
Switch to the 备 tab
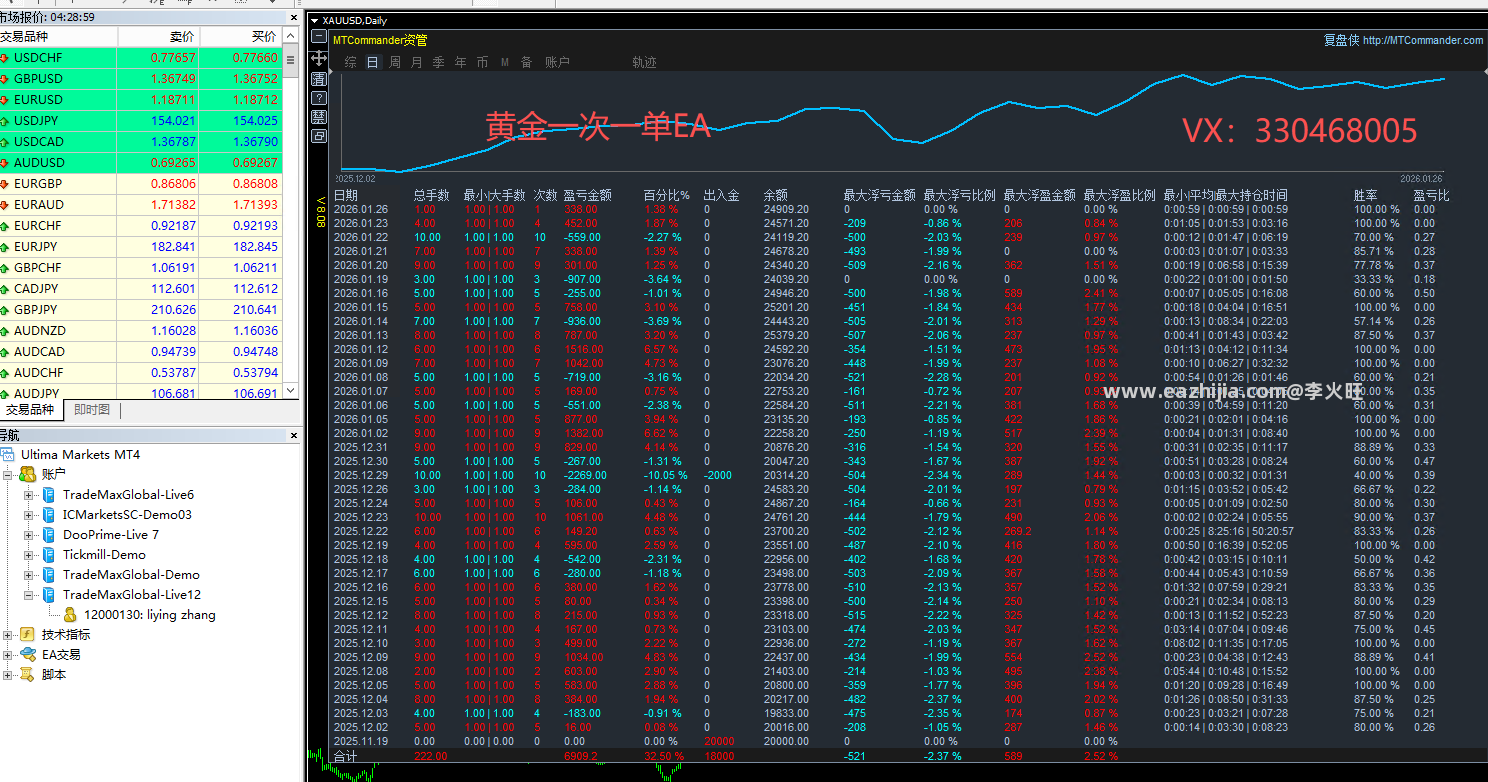click(x=526, y=62)
